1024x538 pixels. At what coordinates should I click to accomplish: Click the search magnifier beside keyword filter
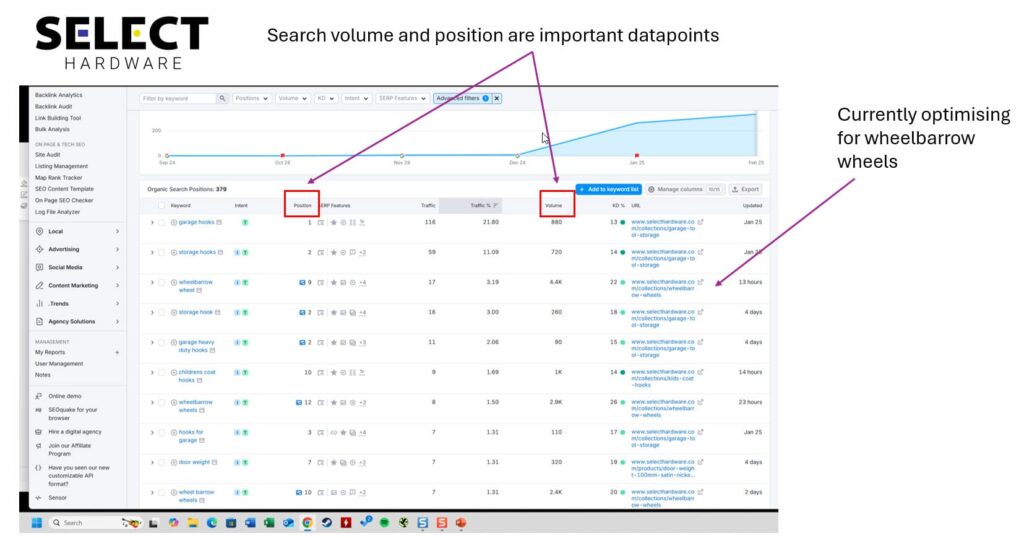222,99
